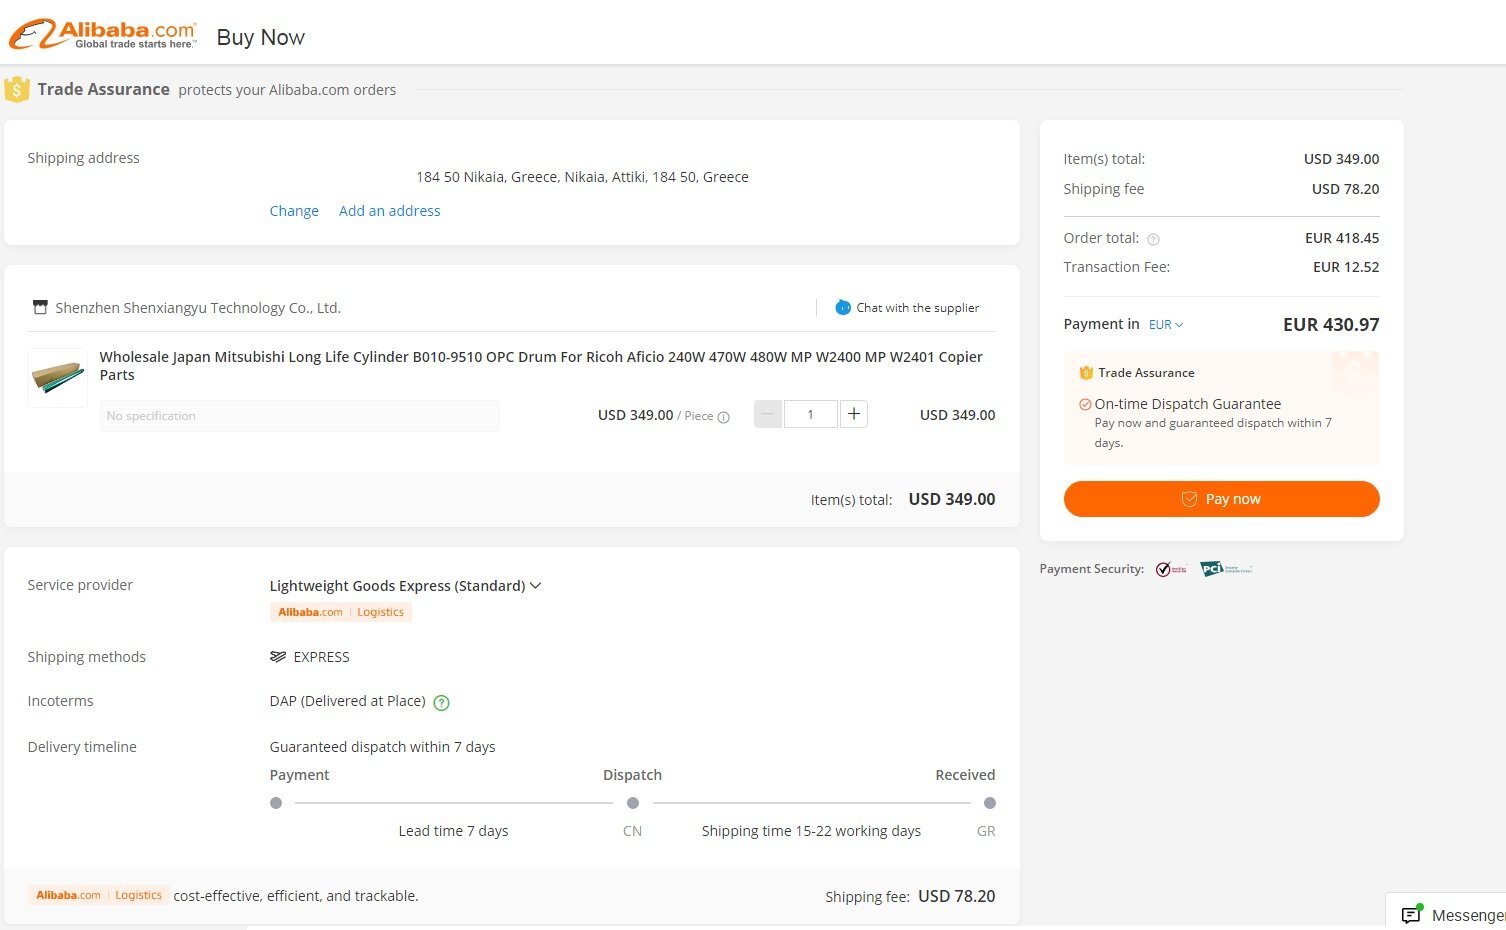Open Chat with the supplier
Viewport: 1506px width, 930px height.
(917, 308)
